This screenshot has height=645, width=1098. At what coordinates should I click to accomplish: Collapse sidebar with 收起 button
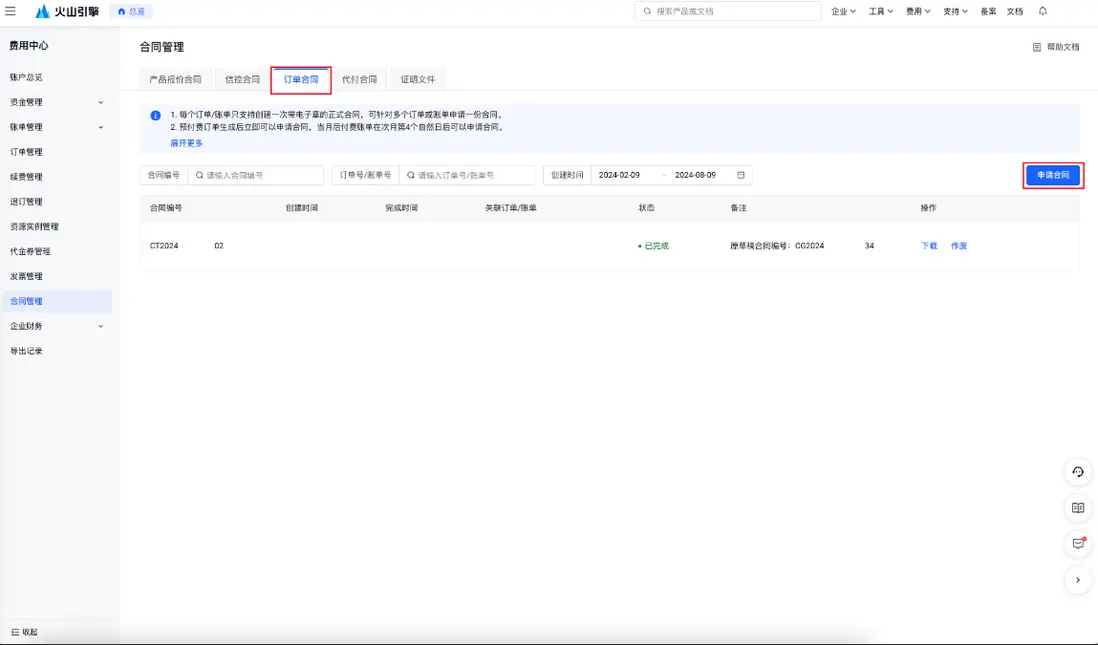click(x=25, y=632)
